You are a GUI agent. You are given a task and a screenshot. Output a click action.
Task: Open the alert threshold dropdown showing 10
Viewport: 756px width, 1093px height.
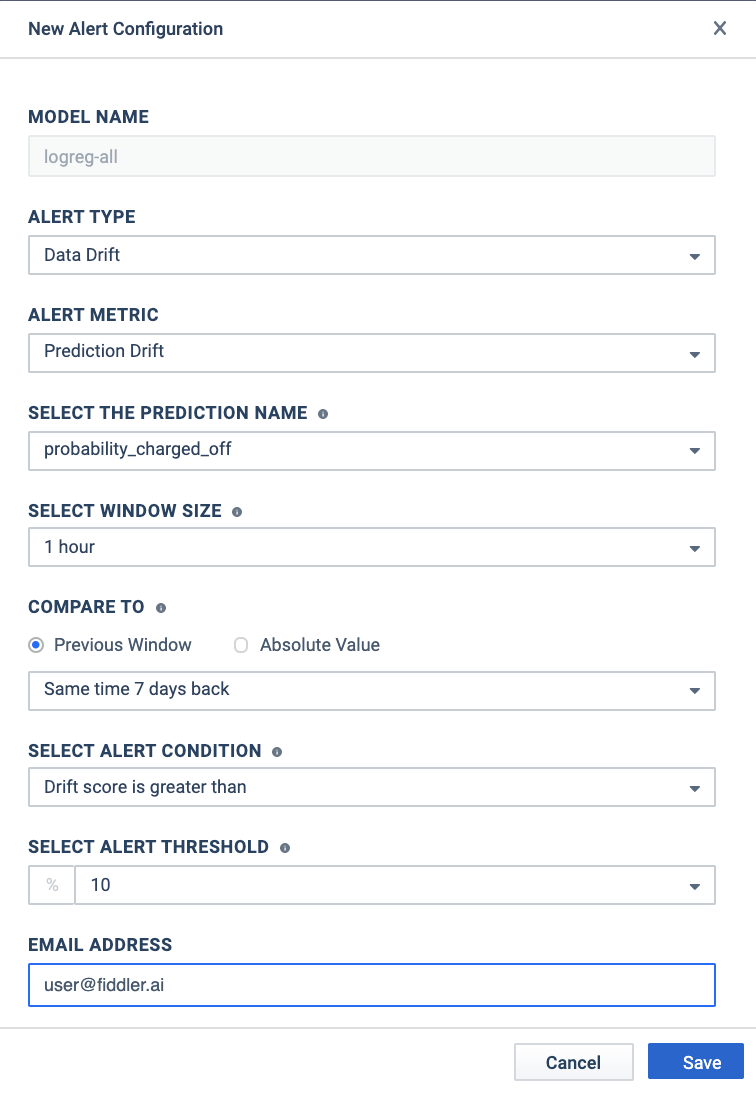[x=395, y=885]
